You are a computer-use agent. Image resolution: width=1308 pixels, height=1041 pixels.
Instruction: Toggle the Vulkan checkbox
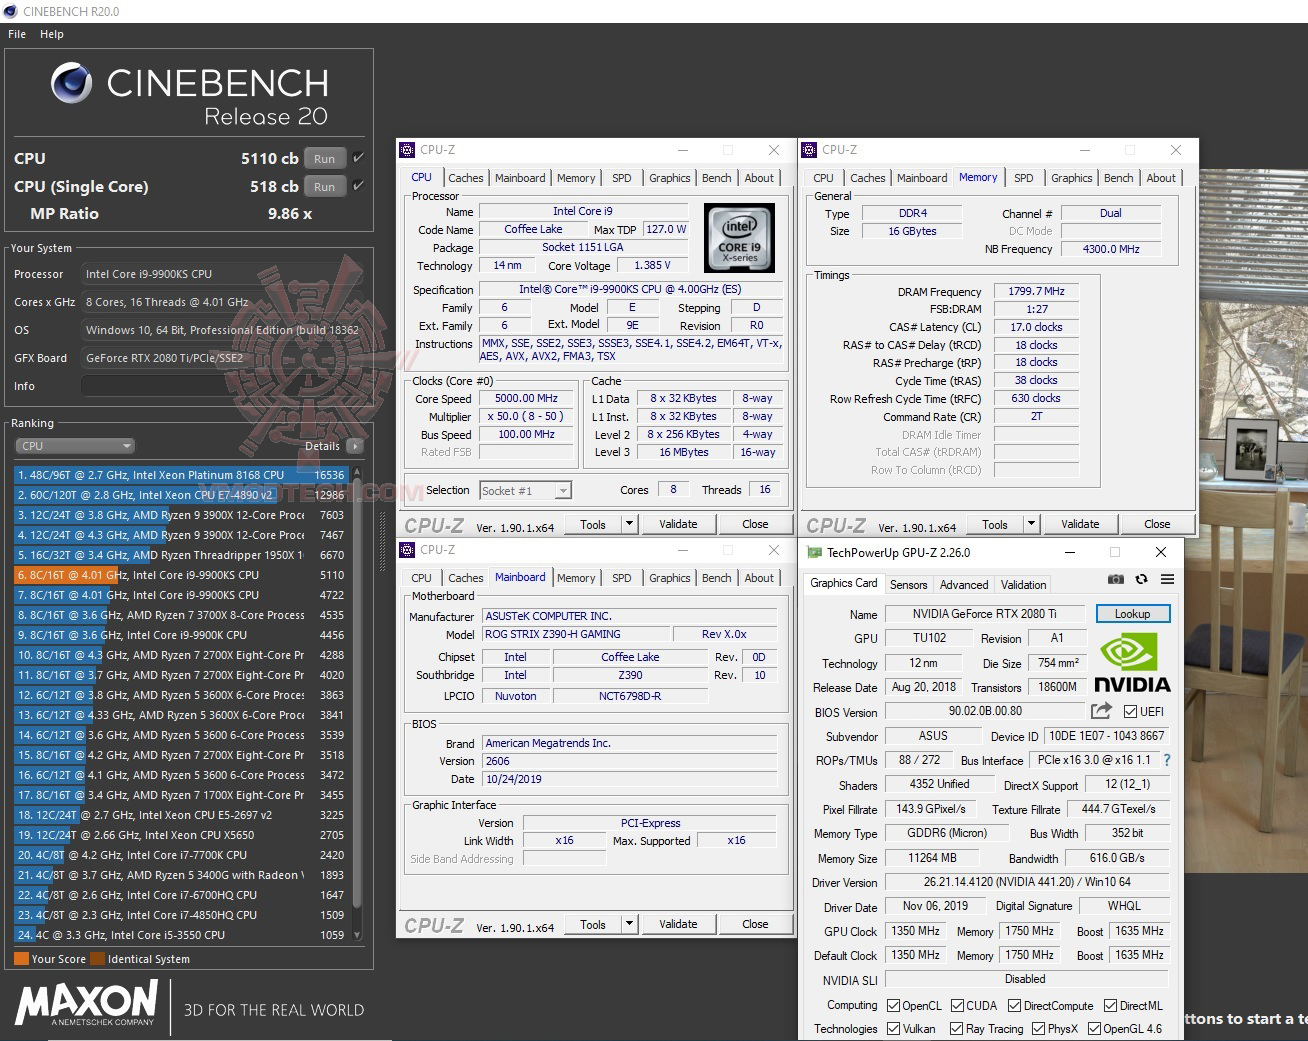[x=893, y=1029]
